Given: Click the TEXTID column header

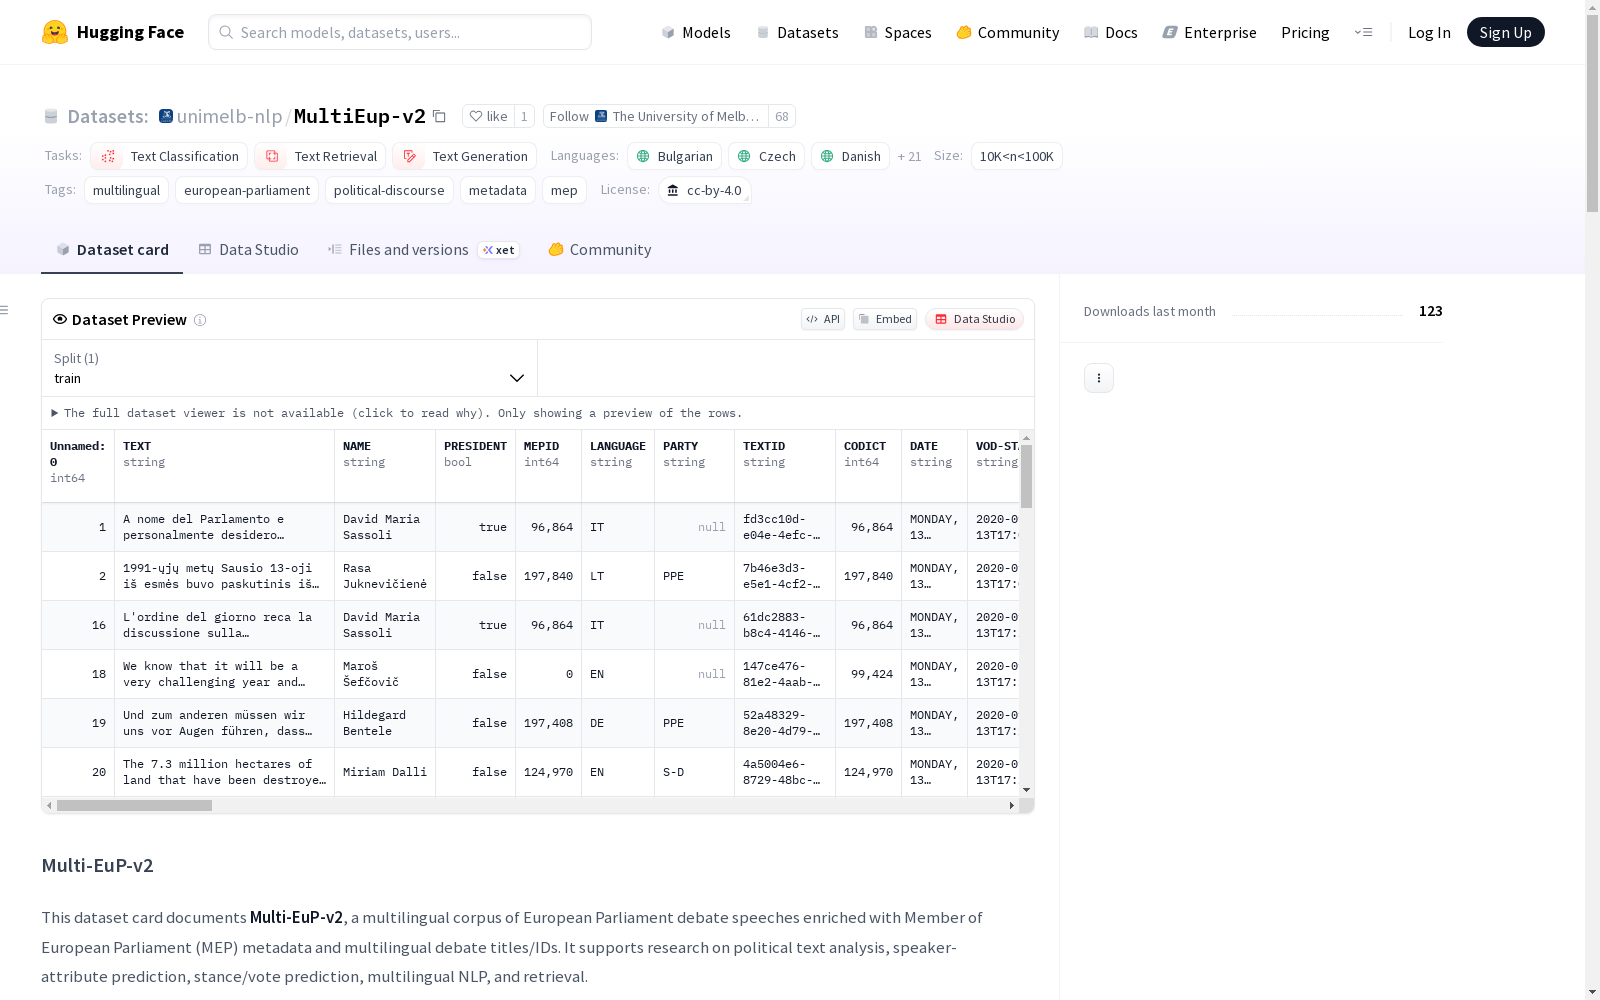Looking at the screenshot, I should [785, 465].
